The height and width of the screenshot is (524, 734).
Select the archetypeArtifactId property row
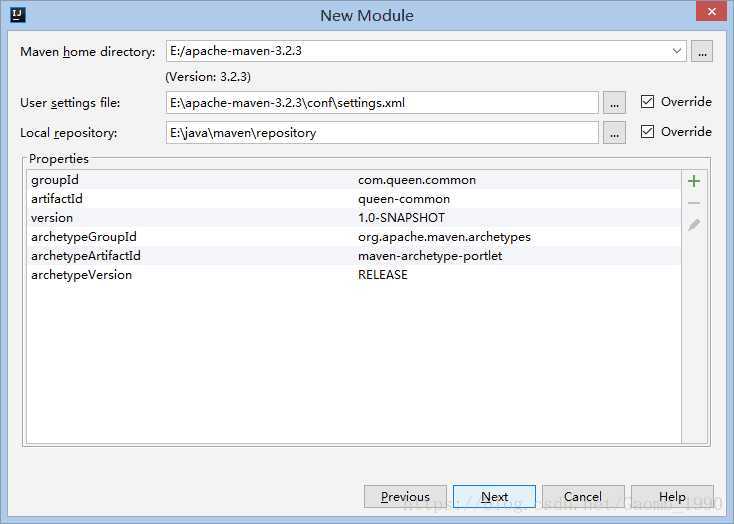point(353,256)
